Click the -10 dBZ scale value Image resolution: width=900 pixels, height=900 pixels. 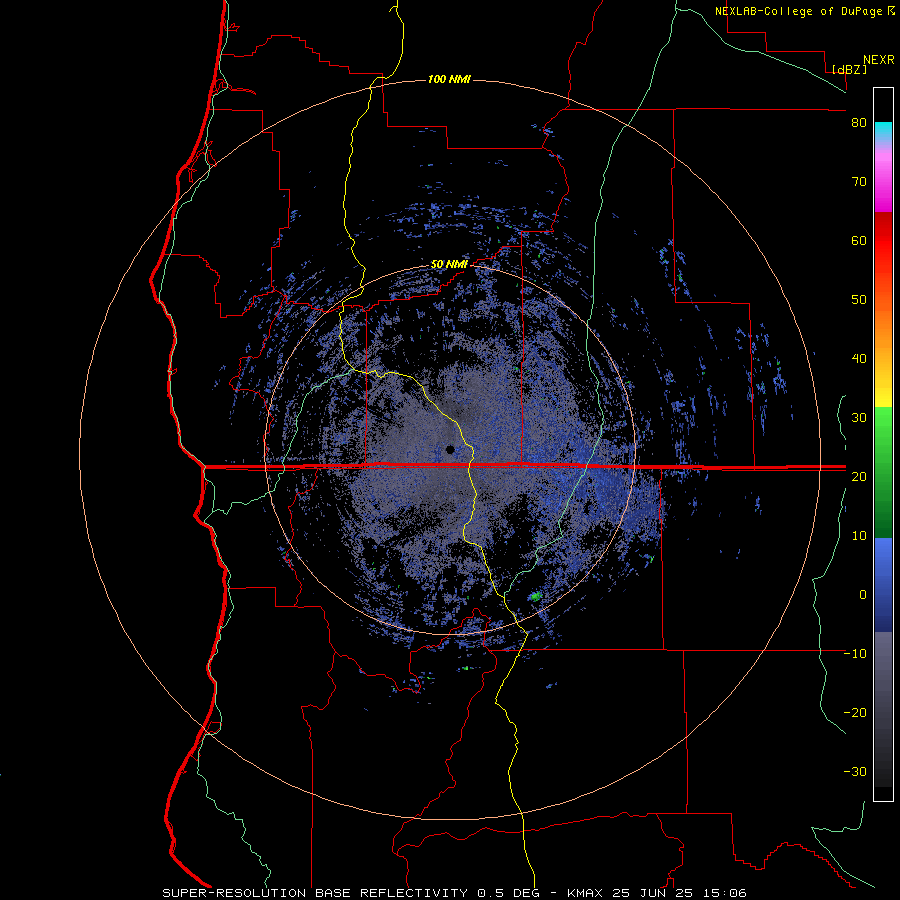pyautogui.click(x=855, y=654)
